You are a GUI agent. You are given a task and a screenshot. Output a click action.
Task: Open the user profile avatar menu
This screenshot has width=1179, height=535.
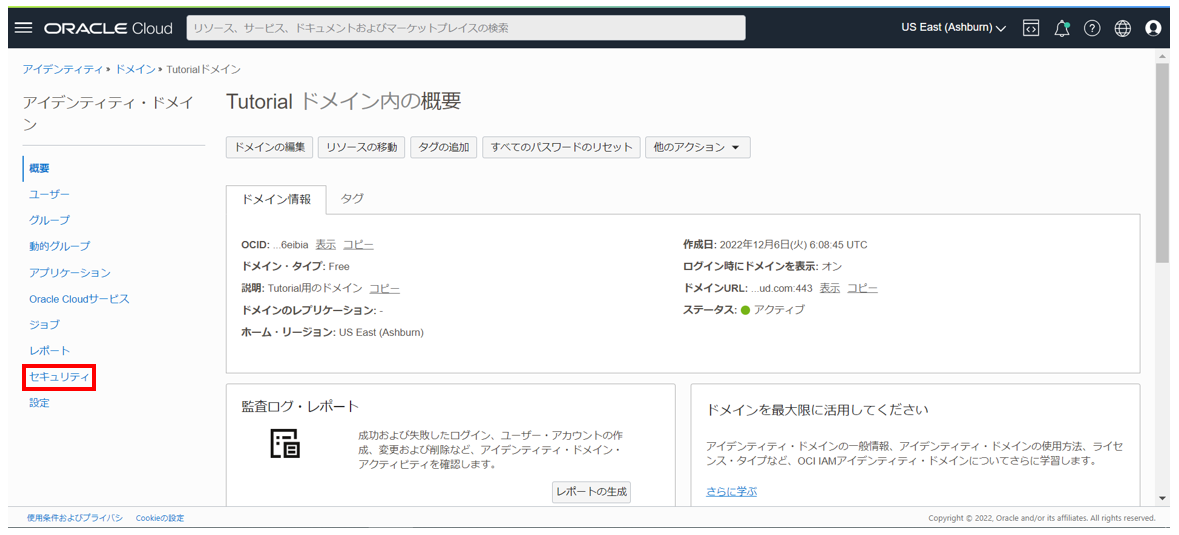(1153, 28)
